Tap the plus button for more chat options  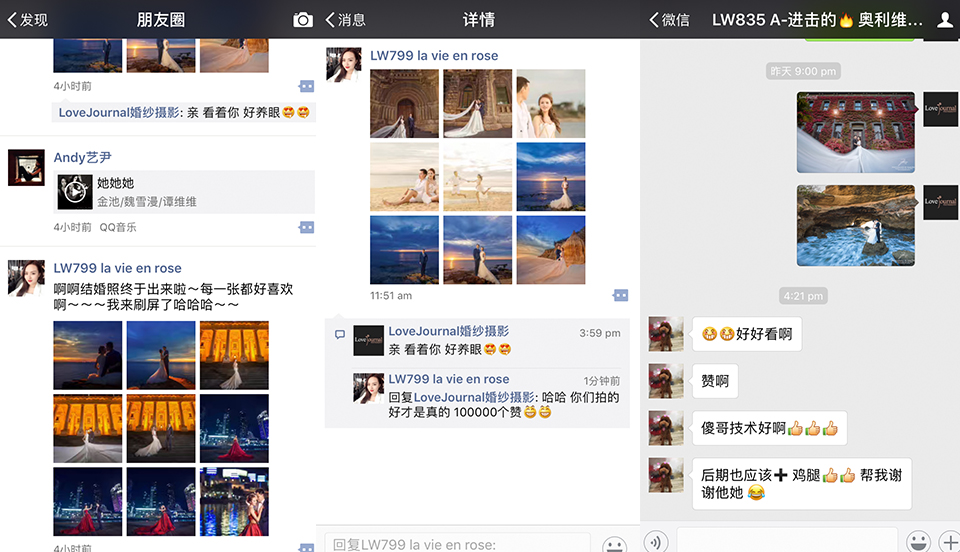point(949,542)
